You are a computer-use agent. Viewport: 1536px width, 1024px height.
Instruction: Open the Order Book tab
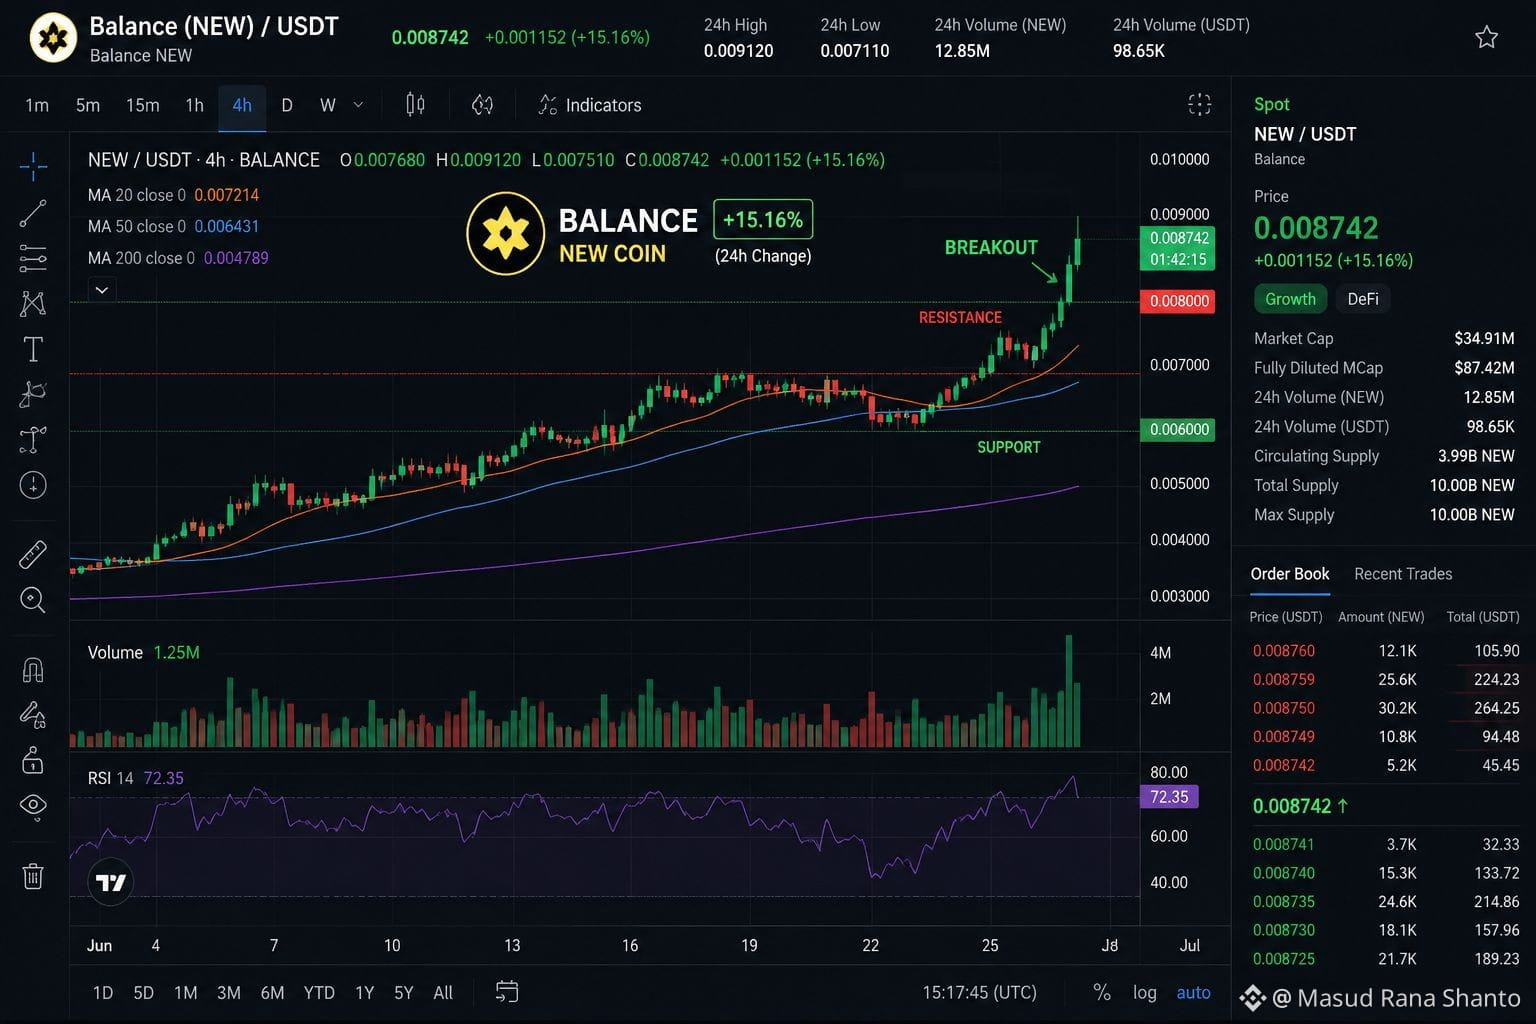click(x=1290, y=574)
